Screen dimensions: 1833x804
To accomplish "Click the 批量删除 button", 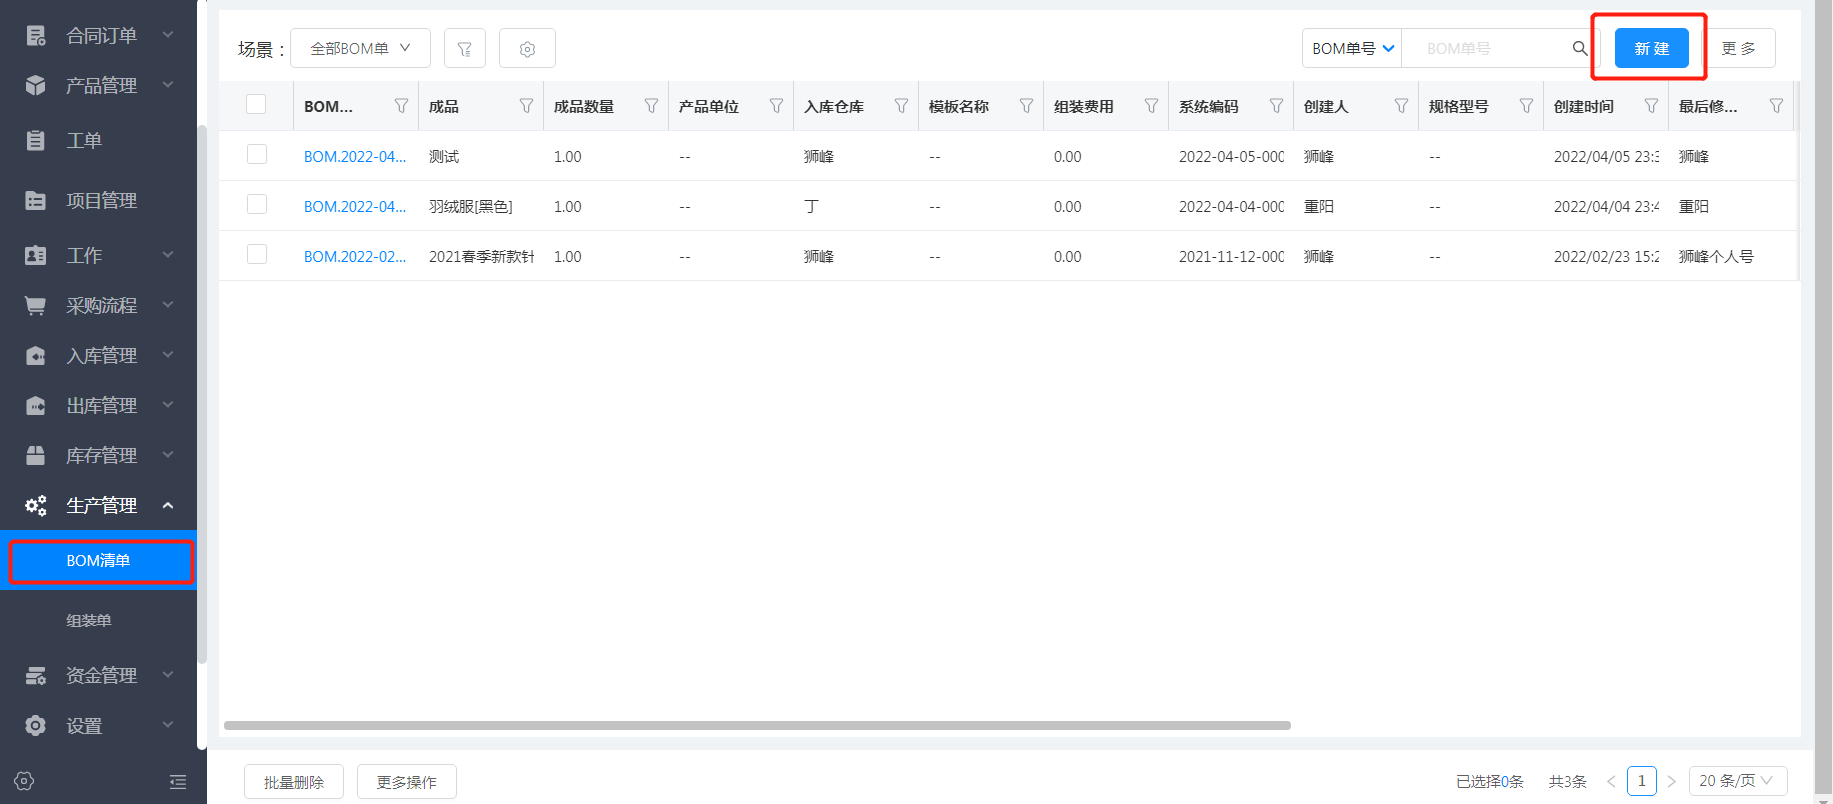I will 294,782.
